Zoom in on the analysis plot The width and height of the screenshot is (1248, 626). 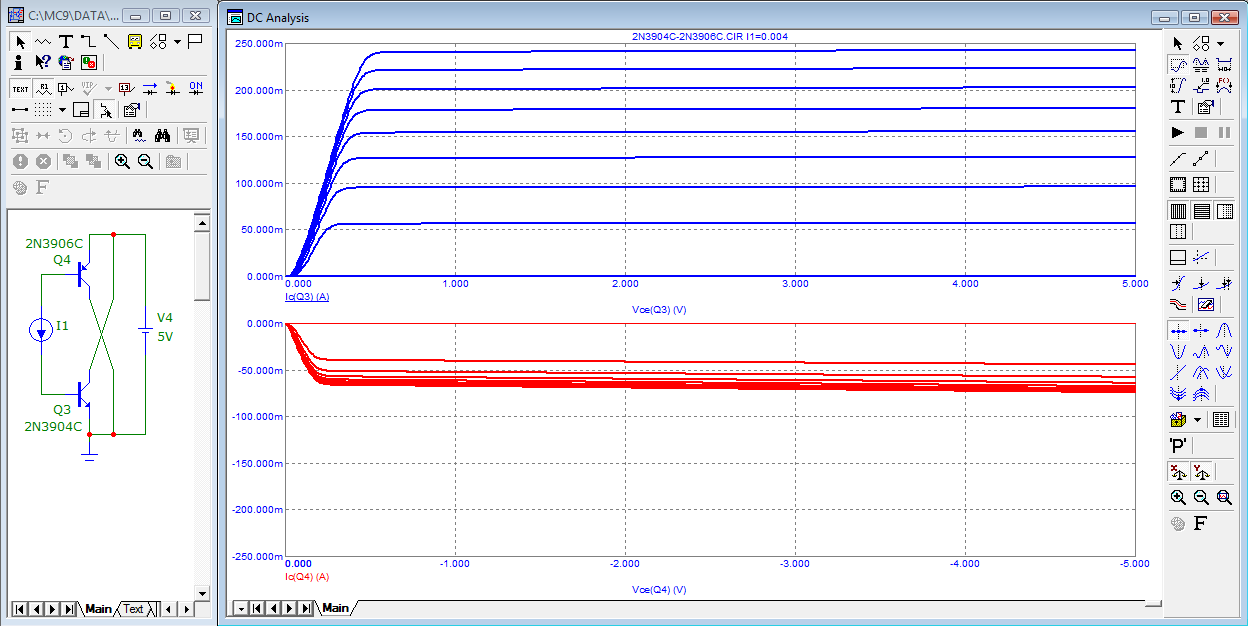coord(1178,497)
